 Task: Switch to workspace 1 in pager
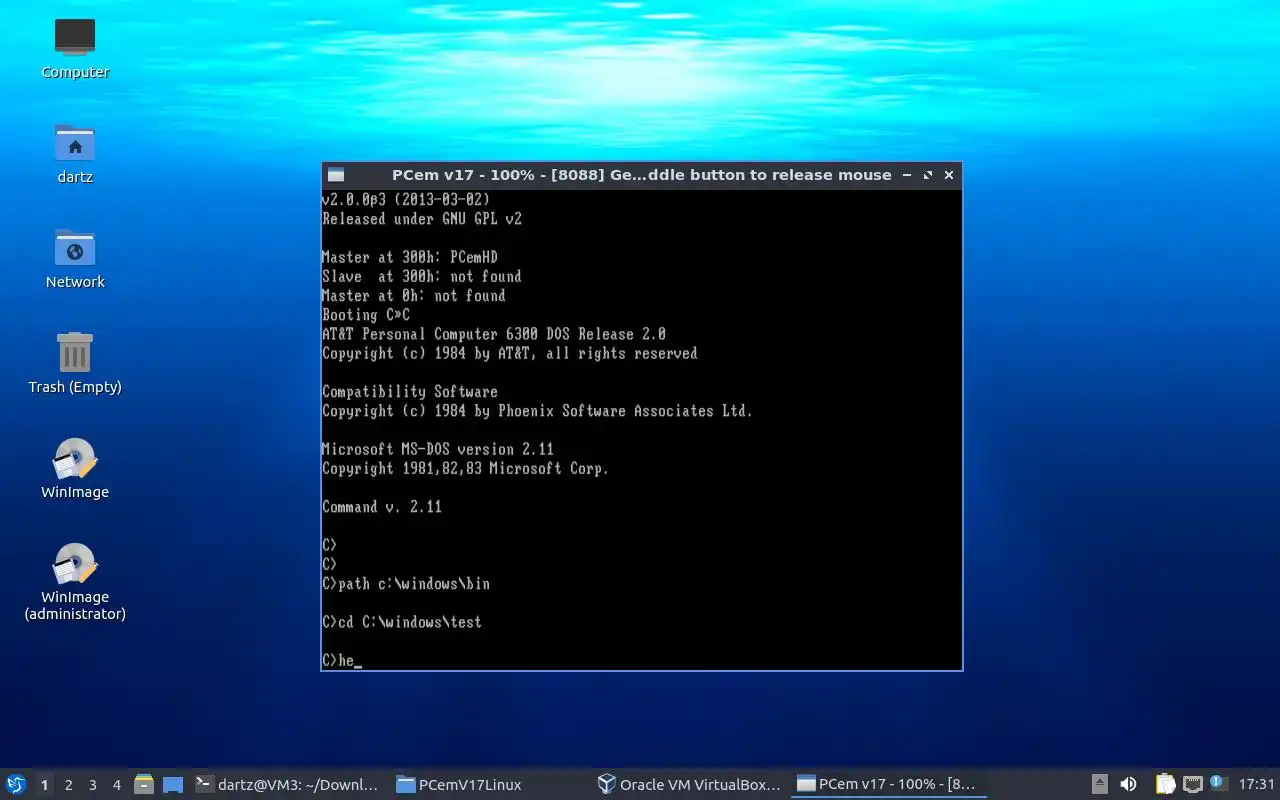tap(44, 785)
